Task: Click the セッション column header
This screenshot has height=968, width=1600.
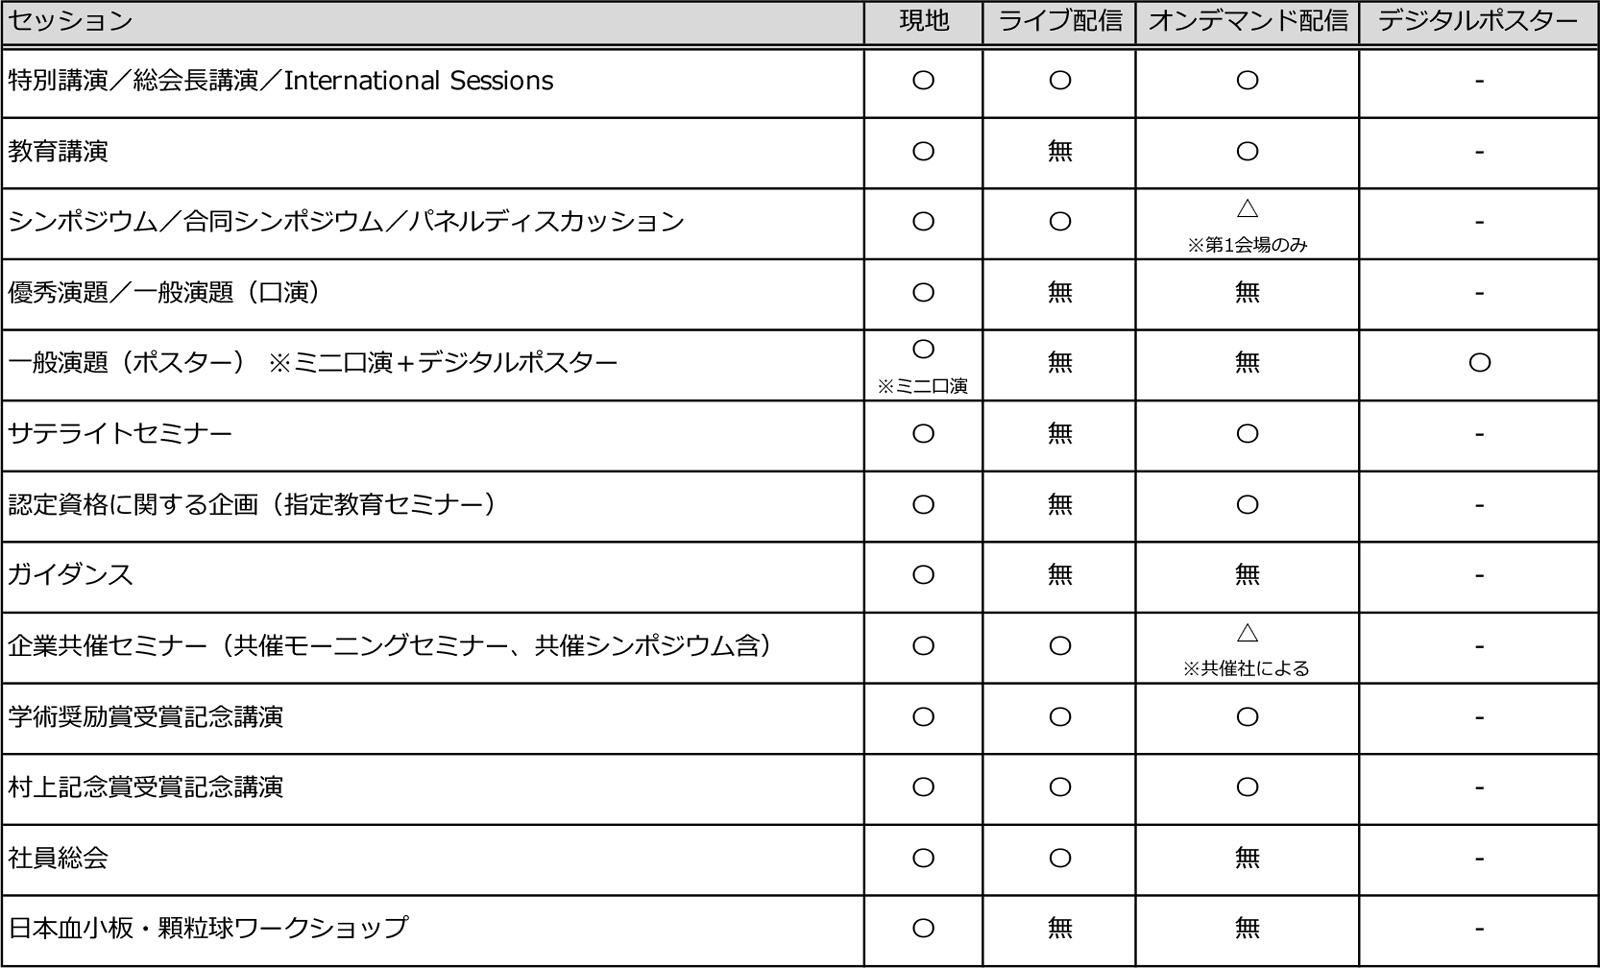Action: tap(71, 21)
